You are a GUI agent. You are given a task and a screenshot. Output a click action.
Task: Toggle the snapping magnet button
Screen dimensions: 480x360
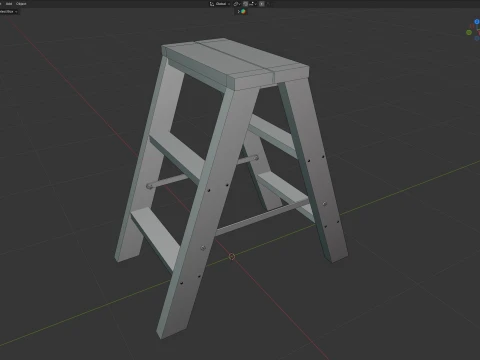pos(245,4)
